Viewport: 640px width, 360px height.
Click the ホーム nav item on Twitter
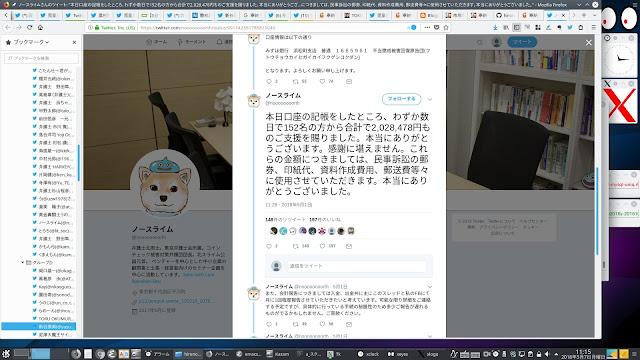click(x=156, y=42)
